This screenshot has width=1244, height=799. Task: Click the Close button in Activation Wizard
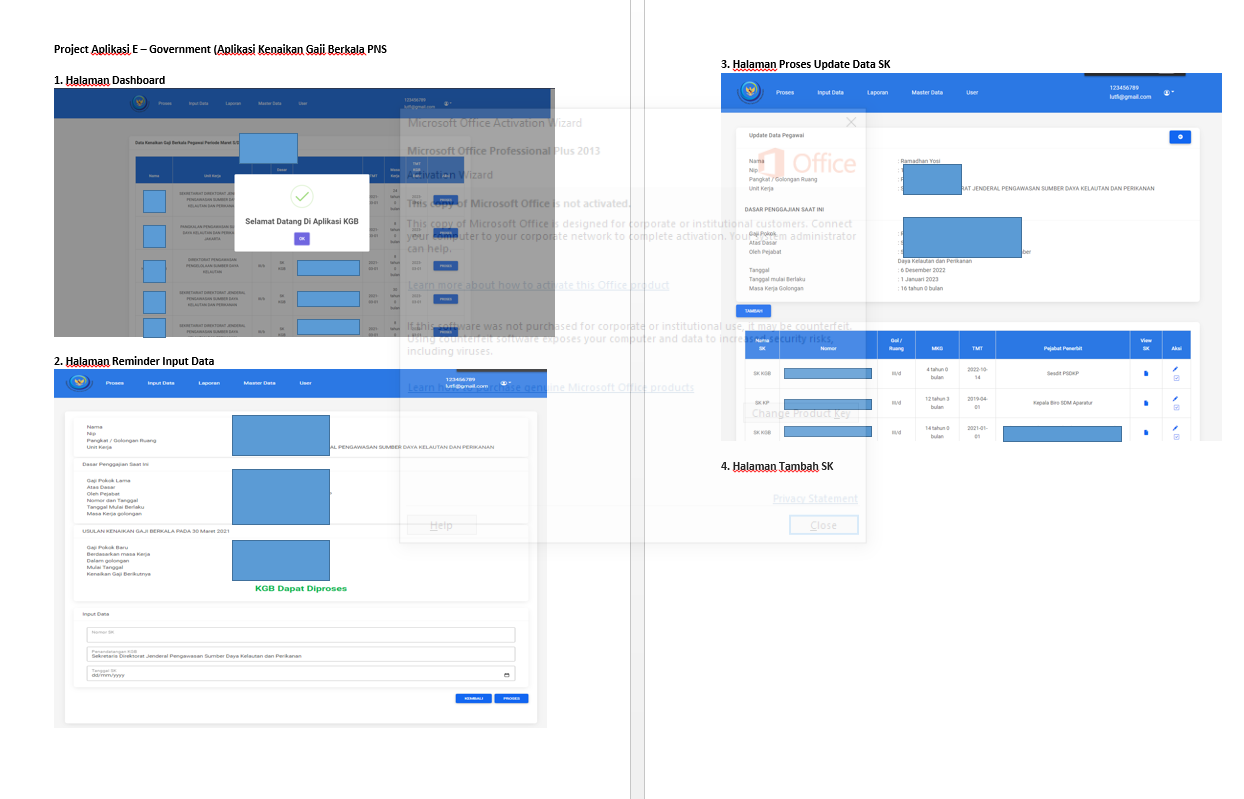823,525
